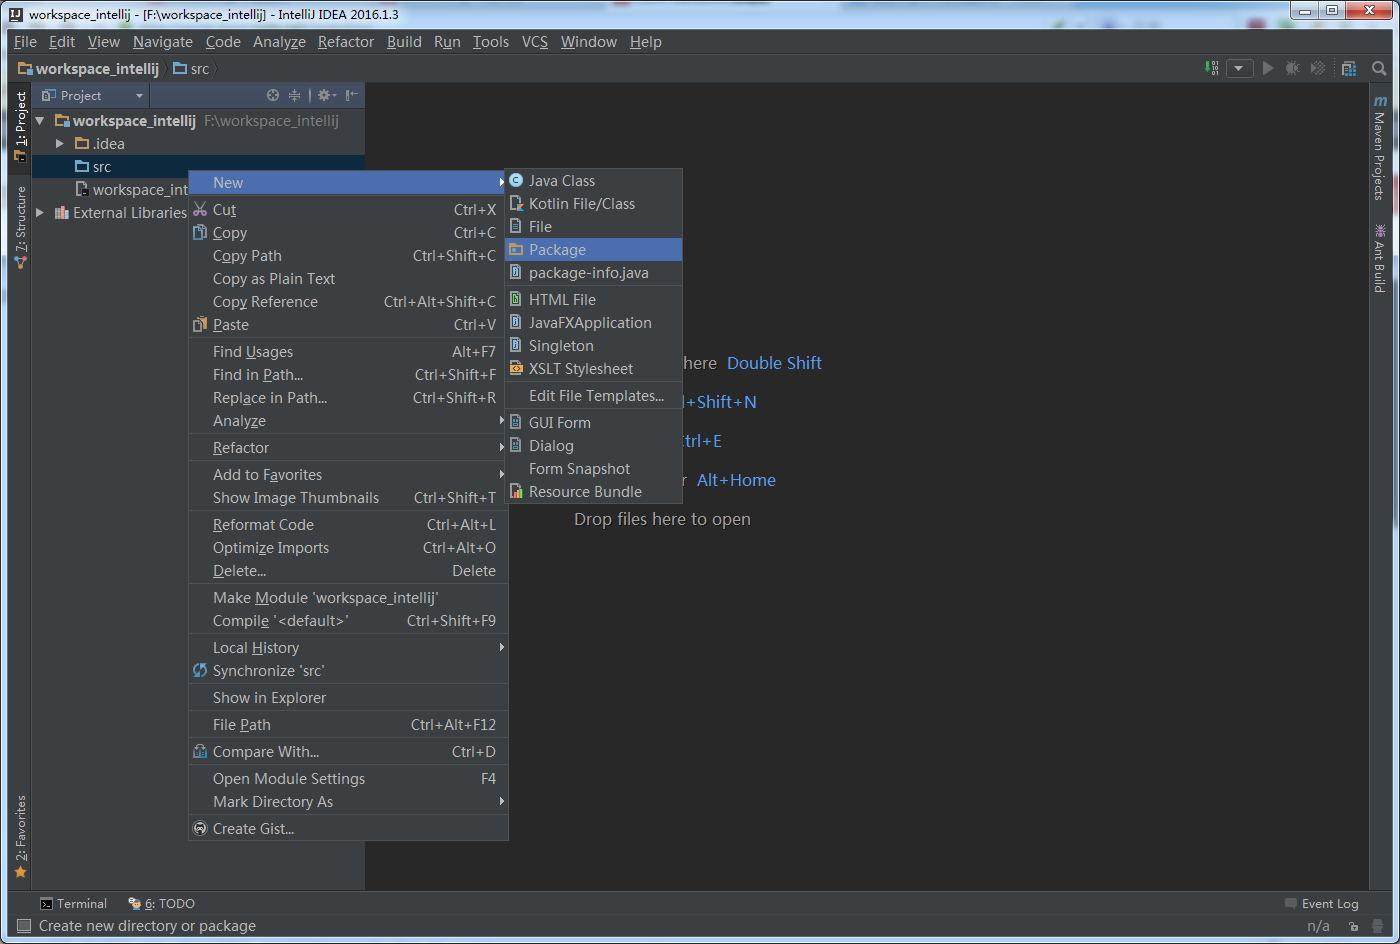Click Edit File Templates... entry

pyautogui.click(x=594, y=396)
